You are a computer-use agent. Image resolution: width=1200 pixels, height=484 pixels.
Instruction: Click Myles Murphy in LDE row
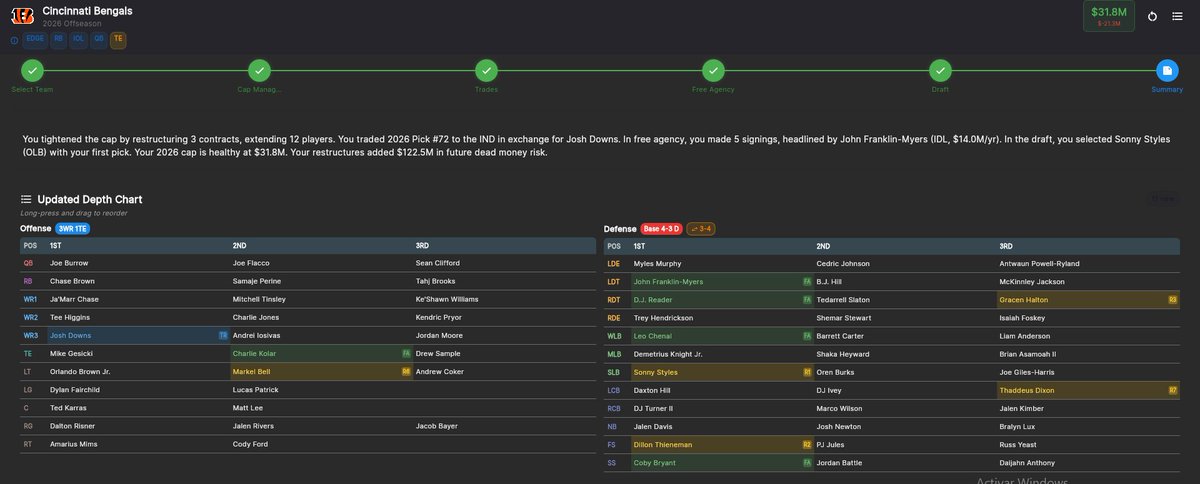click(657, 264)
